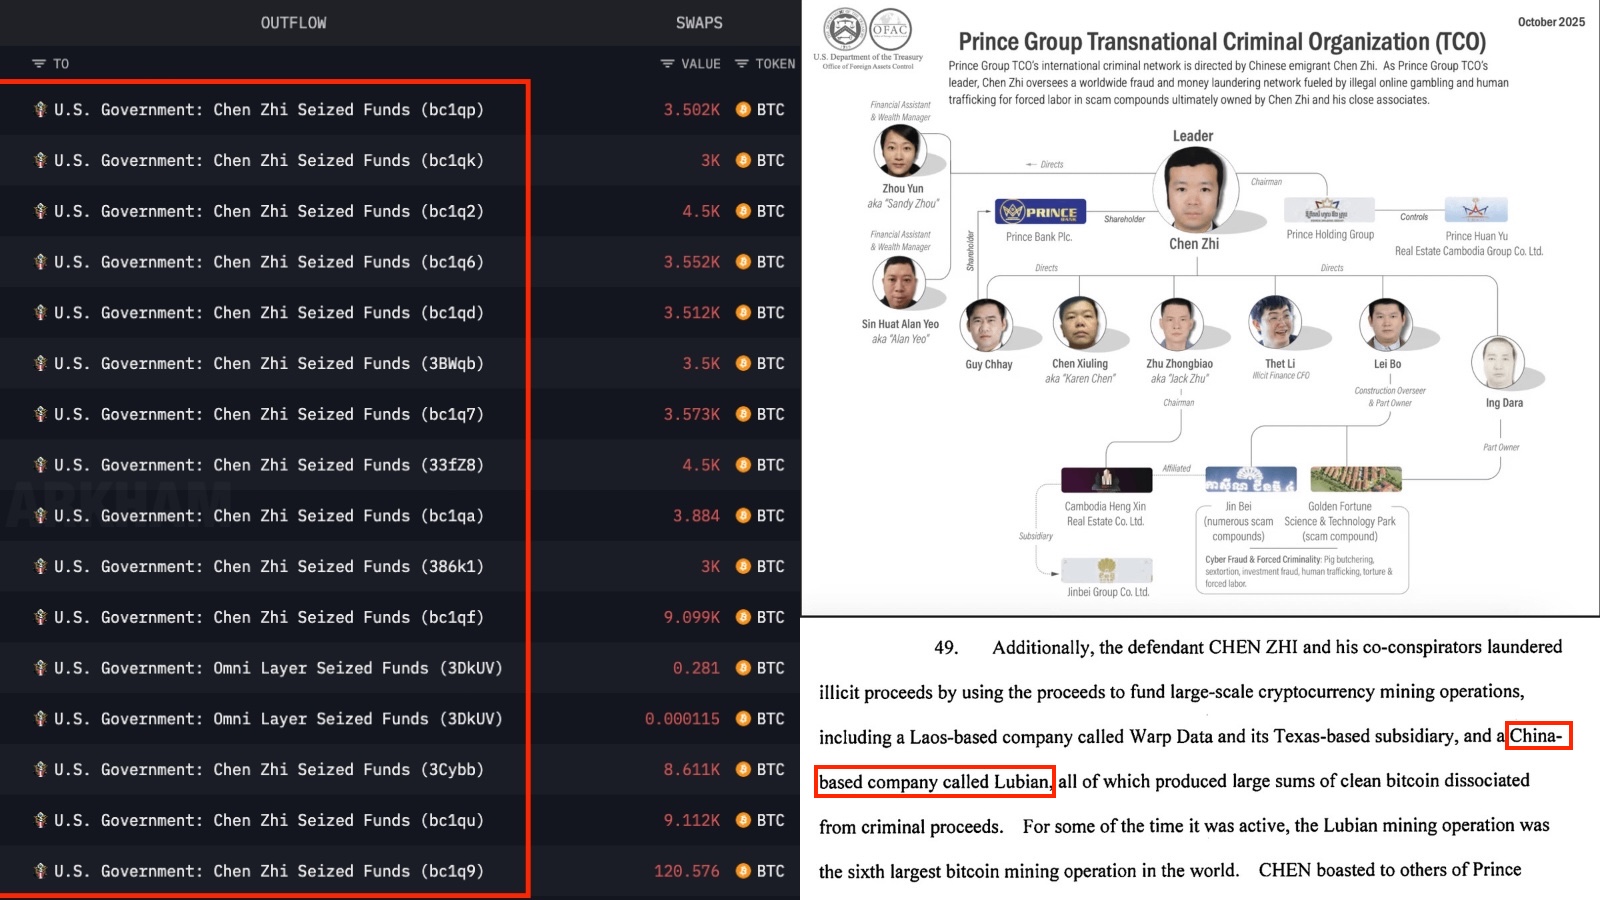Open the Chen Zhi Seized Funds (bc1qf) entity
This screenshot has width=1600, height=900.
265,617
